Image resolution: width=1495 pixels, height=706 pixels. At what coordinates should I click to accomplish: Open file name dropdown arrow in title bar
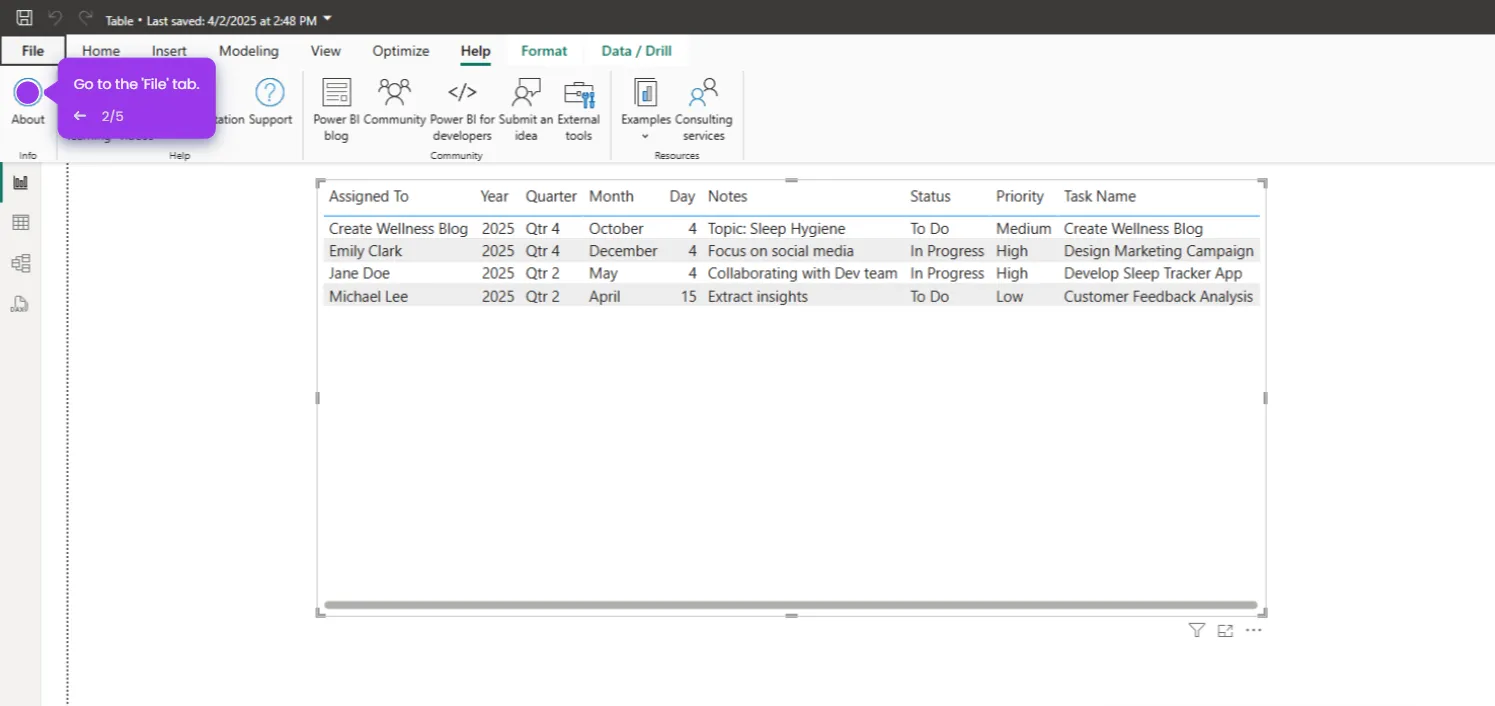coord(328,19)
